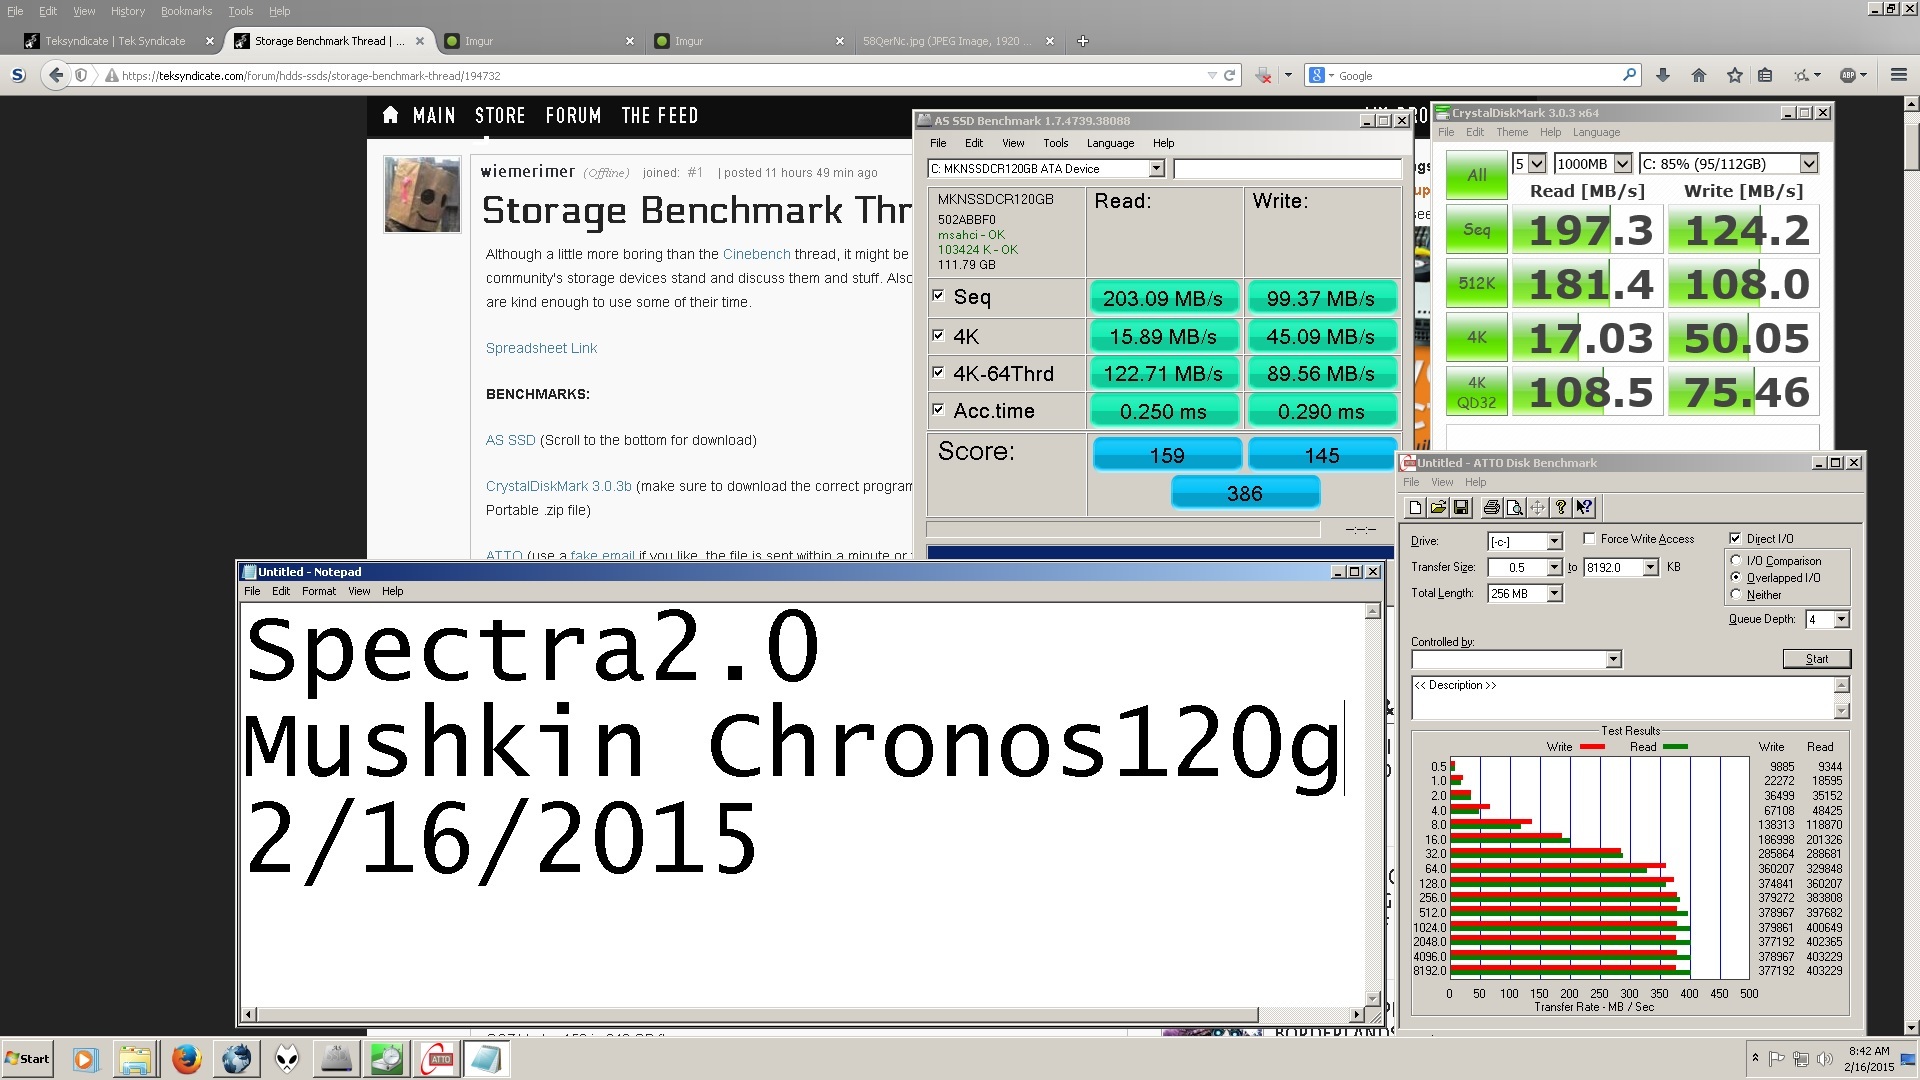Open Firefox Downloads arrow icon
This screenshot has width=1920, height=1080.
[1663, 75]
